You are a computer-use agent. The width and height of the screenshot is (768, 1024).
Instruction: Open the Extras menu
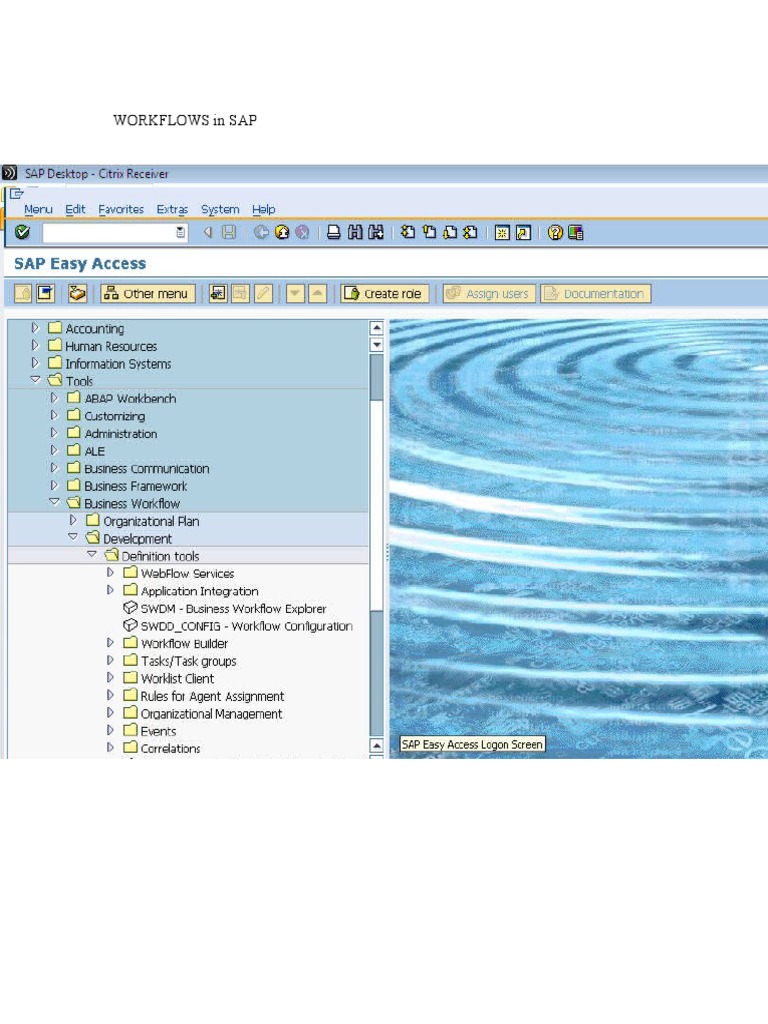click(x=172, y=209)
